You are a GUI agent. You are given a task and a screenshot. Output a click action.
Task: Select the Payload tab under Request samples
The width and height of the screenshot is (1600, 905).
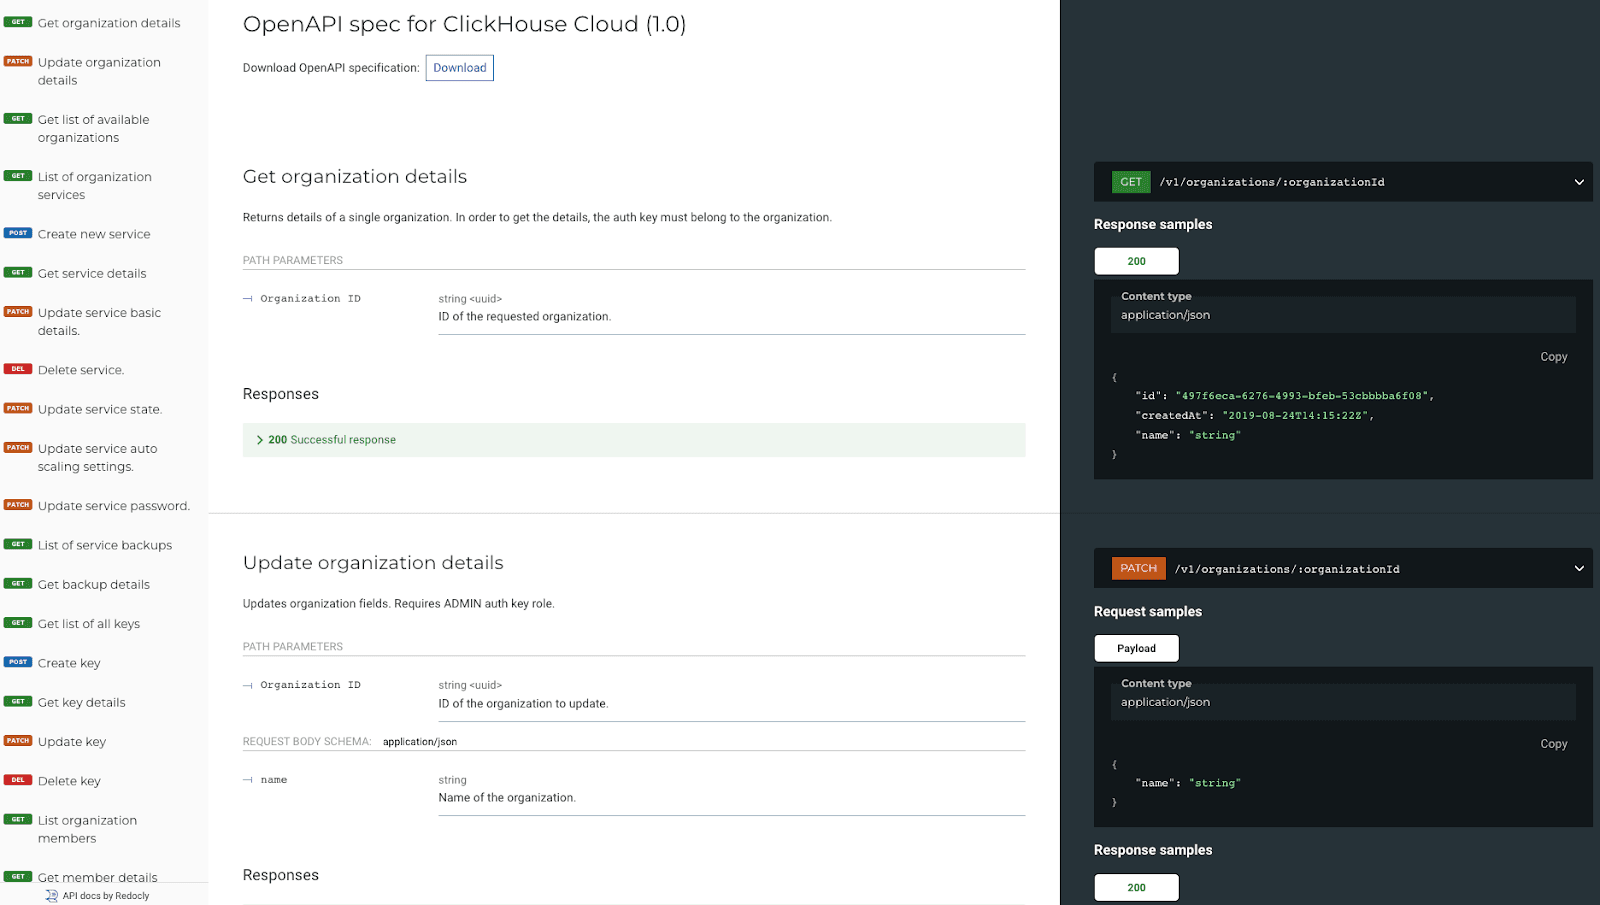tap(1136, 648)
